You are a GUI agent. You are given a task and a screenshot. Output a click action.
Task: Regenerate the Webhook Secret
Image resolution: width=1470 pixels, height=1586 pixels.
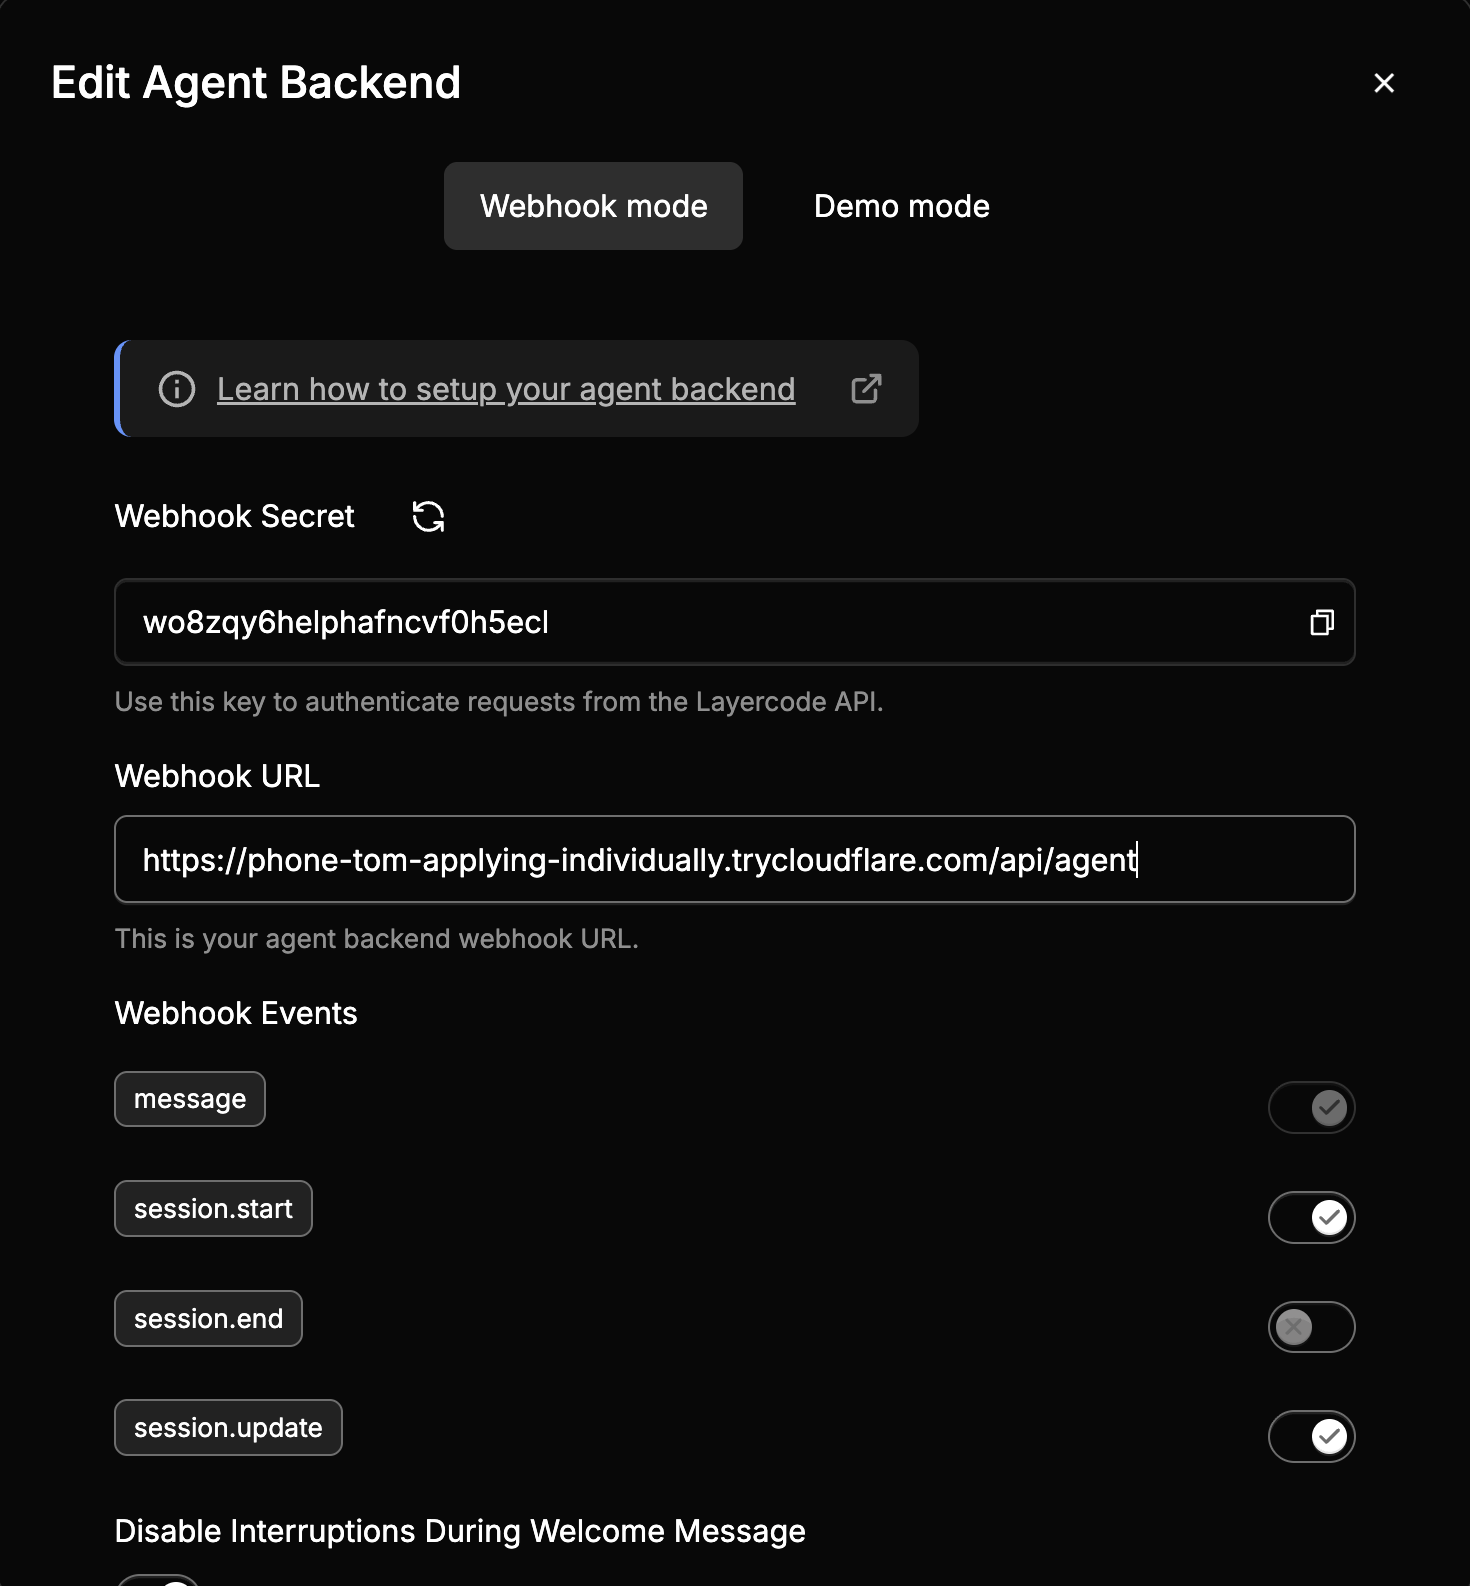coord(427,516)
